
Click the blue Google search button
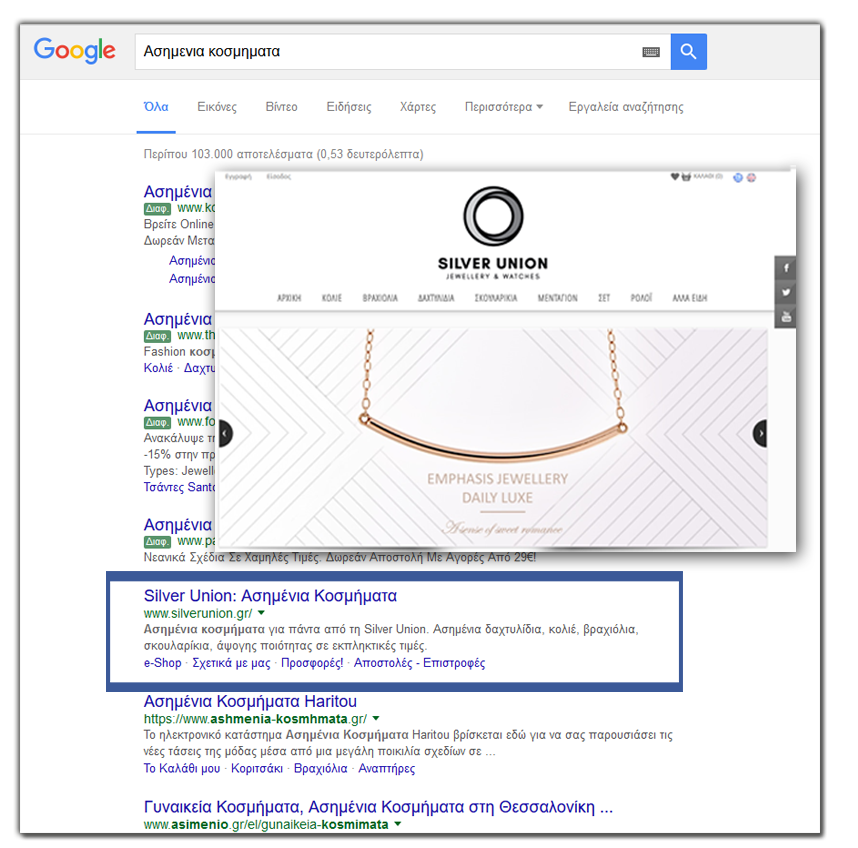pos(688,52)
